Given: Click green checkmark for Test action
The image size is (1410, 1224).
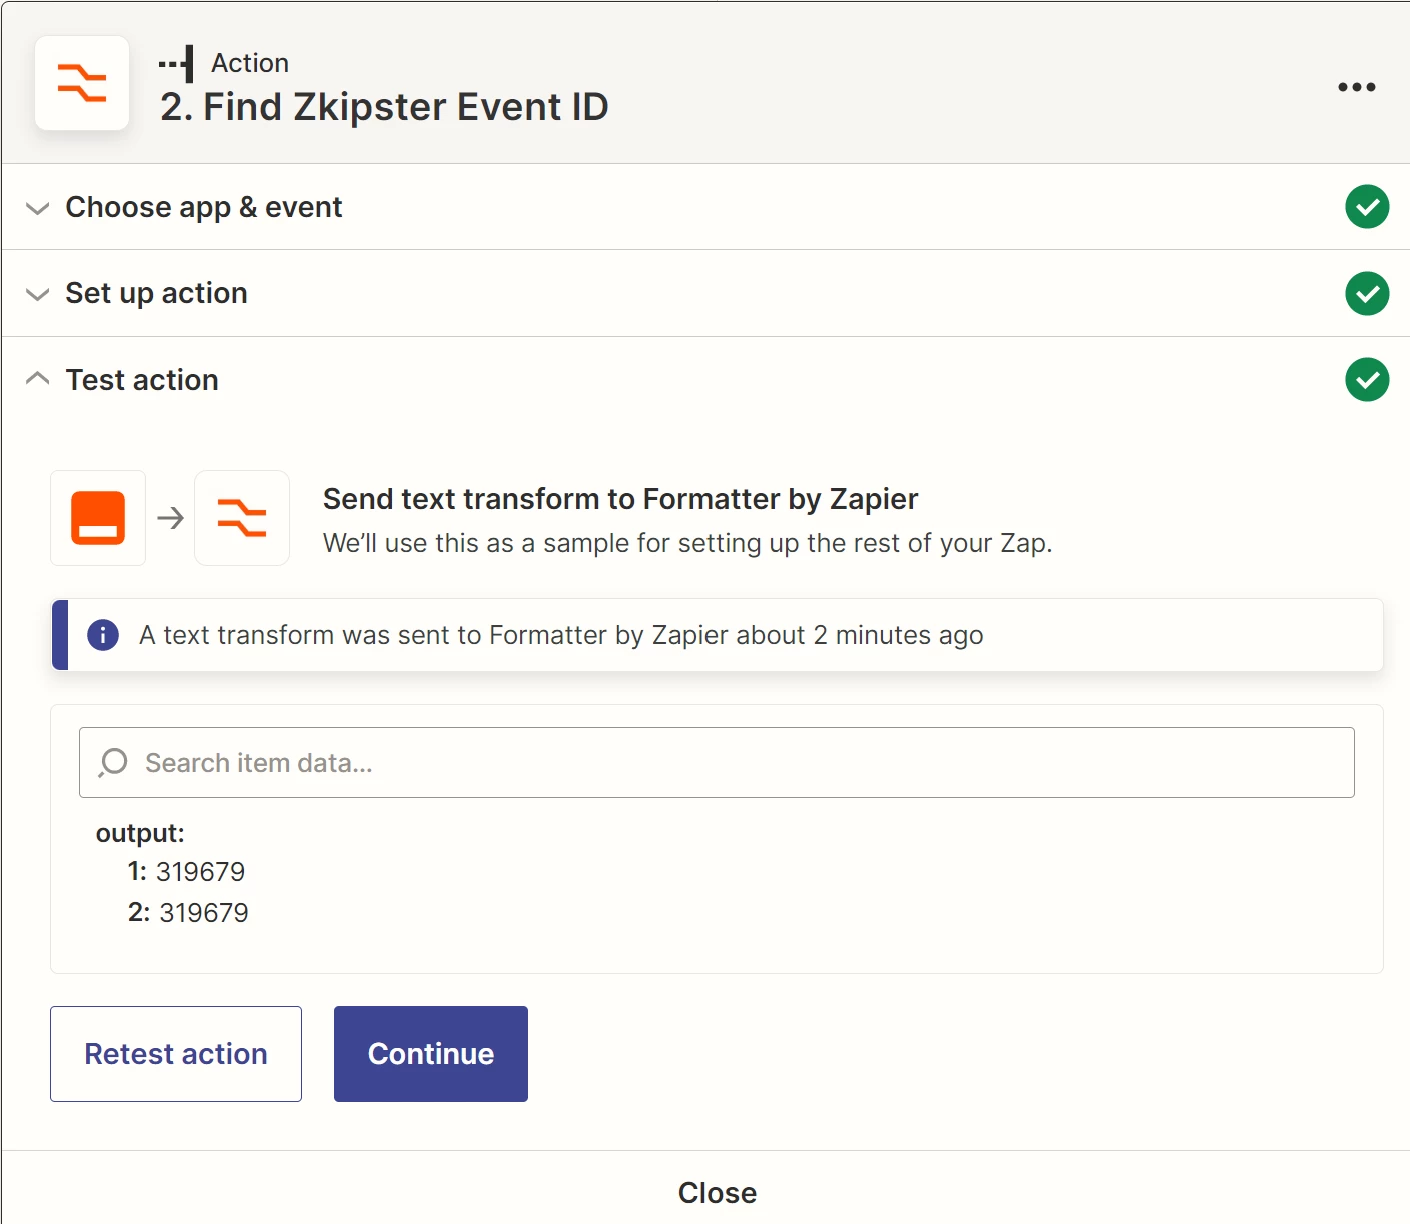Looking at the screenshot, I should 1367,380.
